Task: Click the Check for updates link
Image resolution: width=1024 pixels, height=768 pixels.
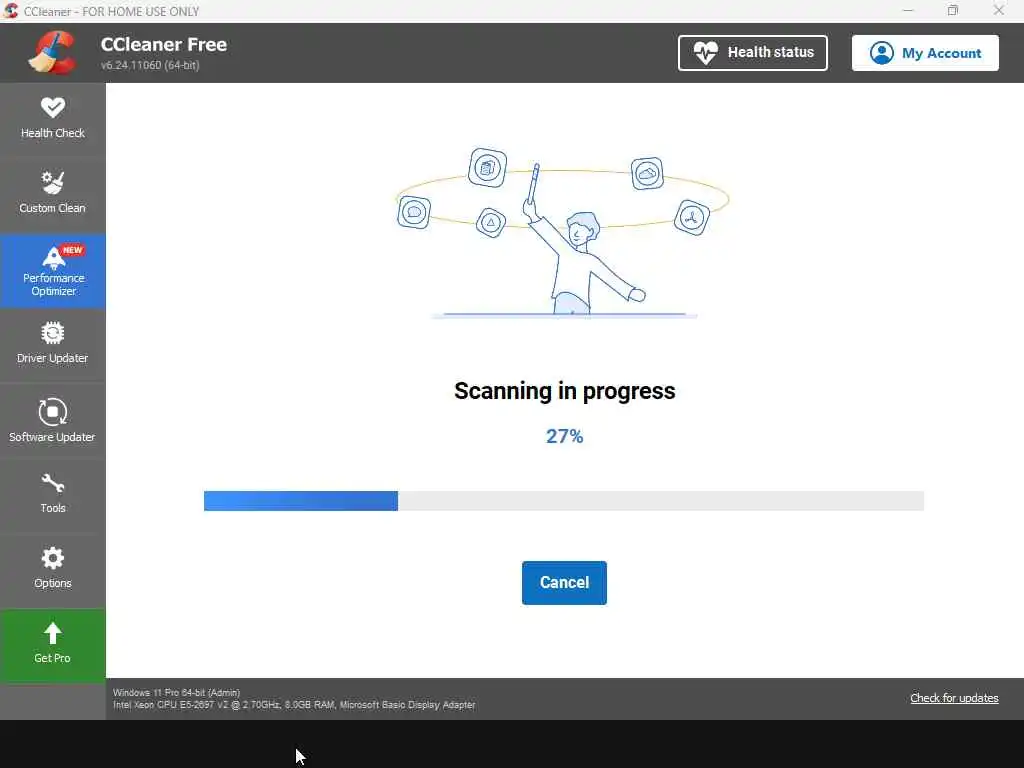Action: (x=954, y=698)
